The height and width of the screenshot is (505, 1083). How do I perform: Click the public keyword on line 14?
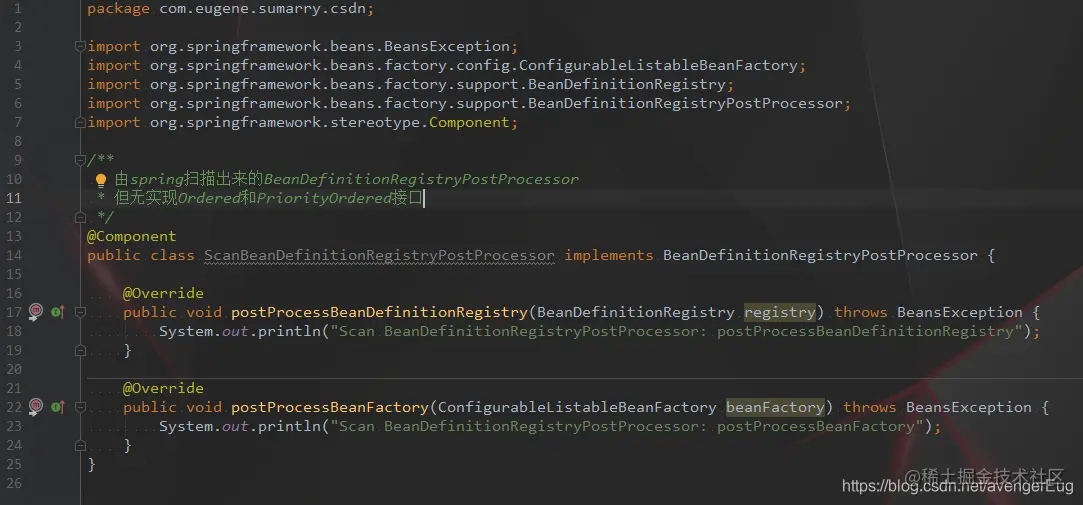pos(114,256)
